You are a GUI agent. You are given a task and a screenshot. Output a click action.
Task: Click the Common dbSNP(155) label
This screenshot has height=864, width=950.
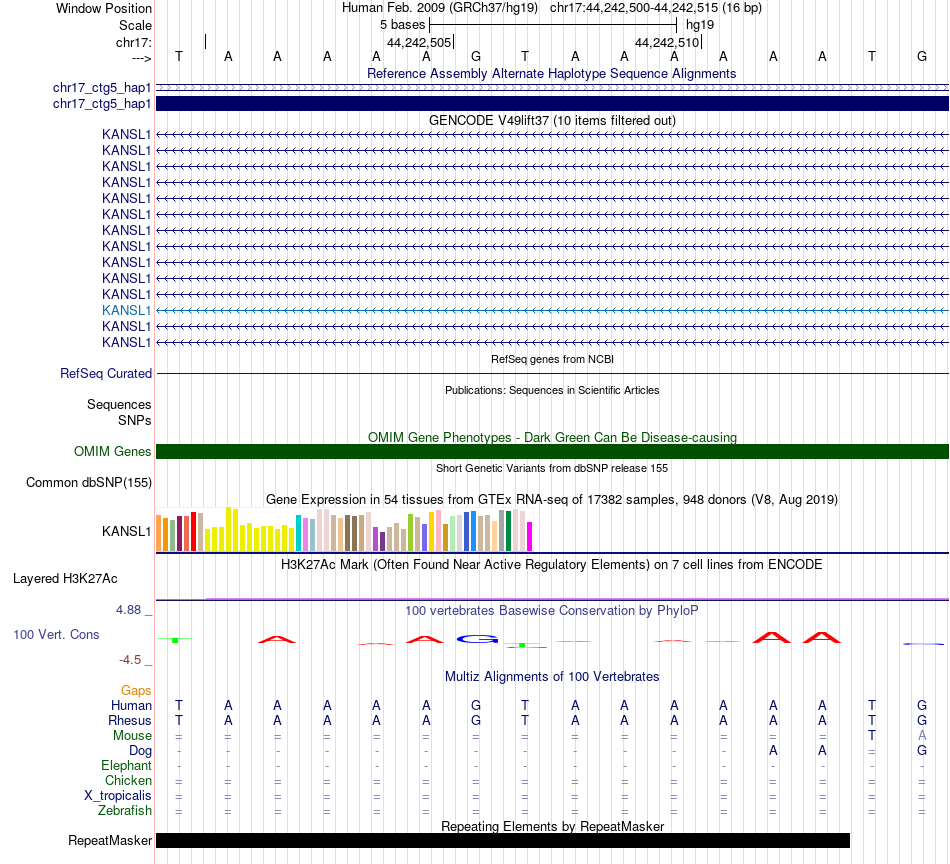[88, 482]
